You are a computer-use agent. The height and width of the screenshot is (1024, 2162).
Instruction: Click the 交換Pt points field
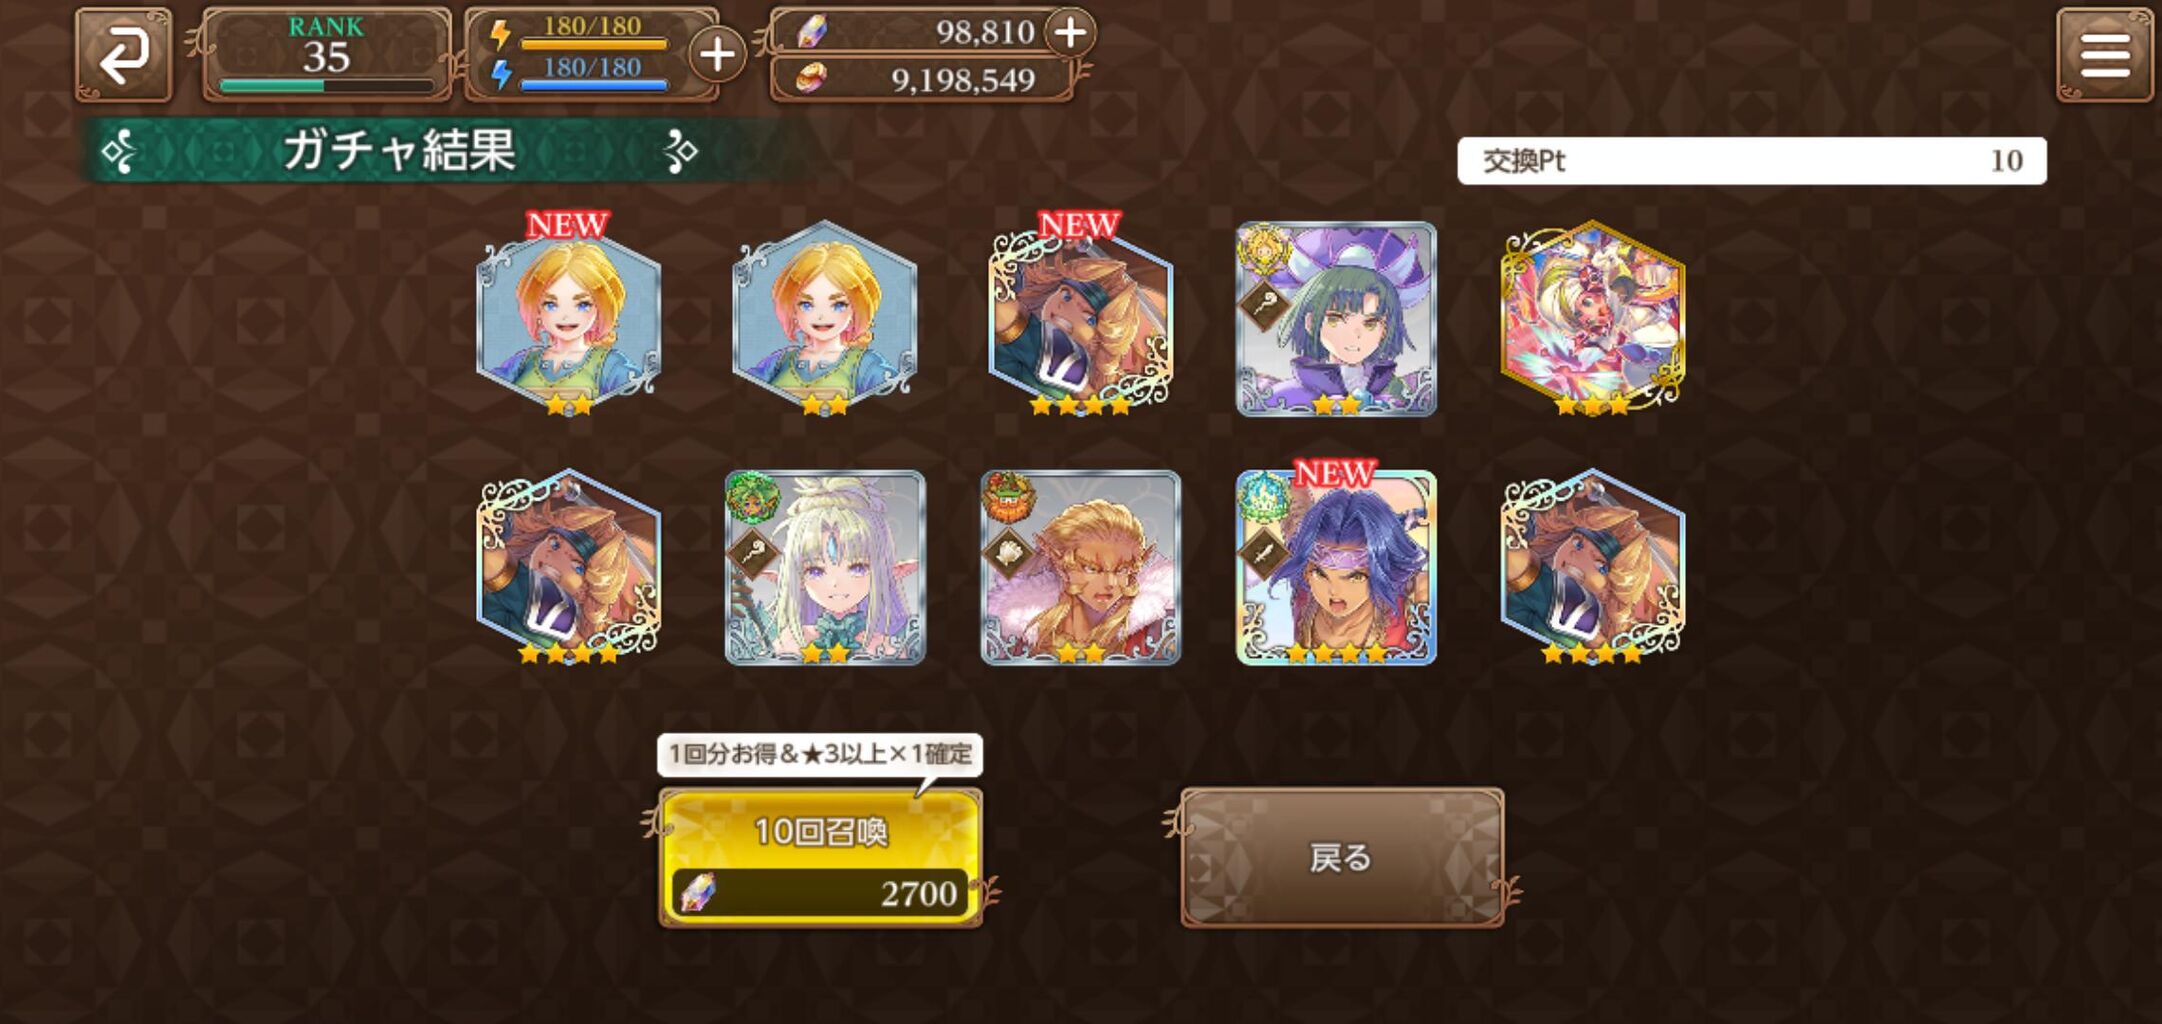coord(1752,161)
